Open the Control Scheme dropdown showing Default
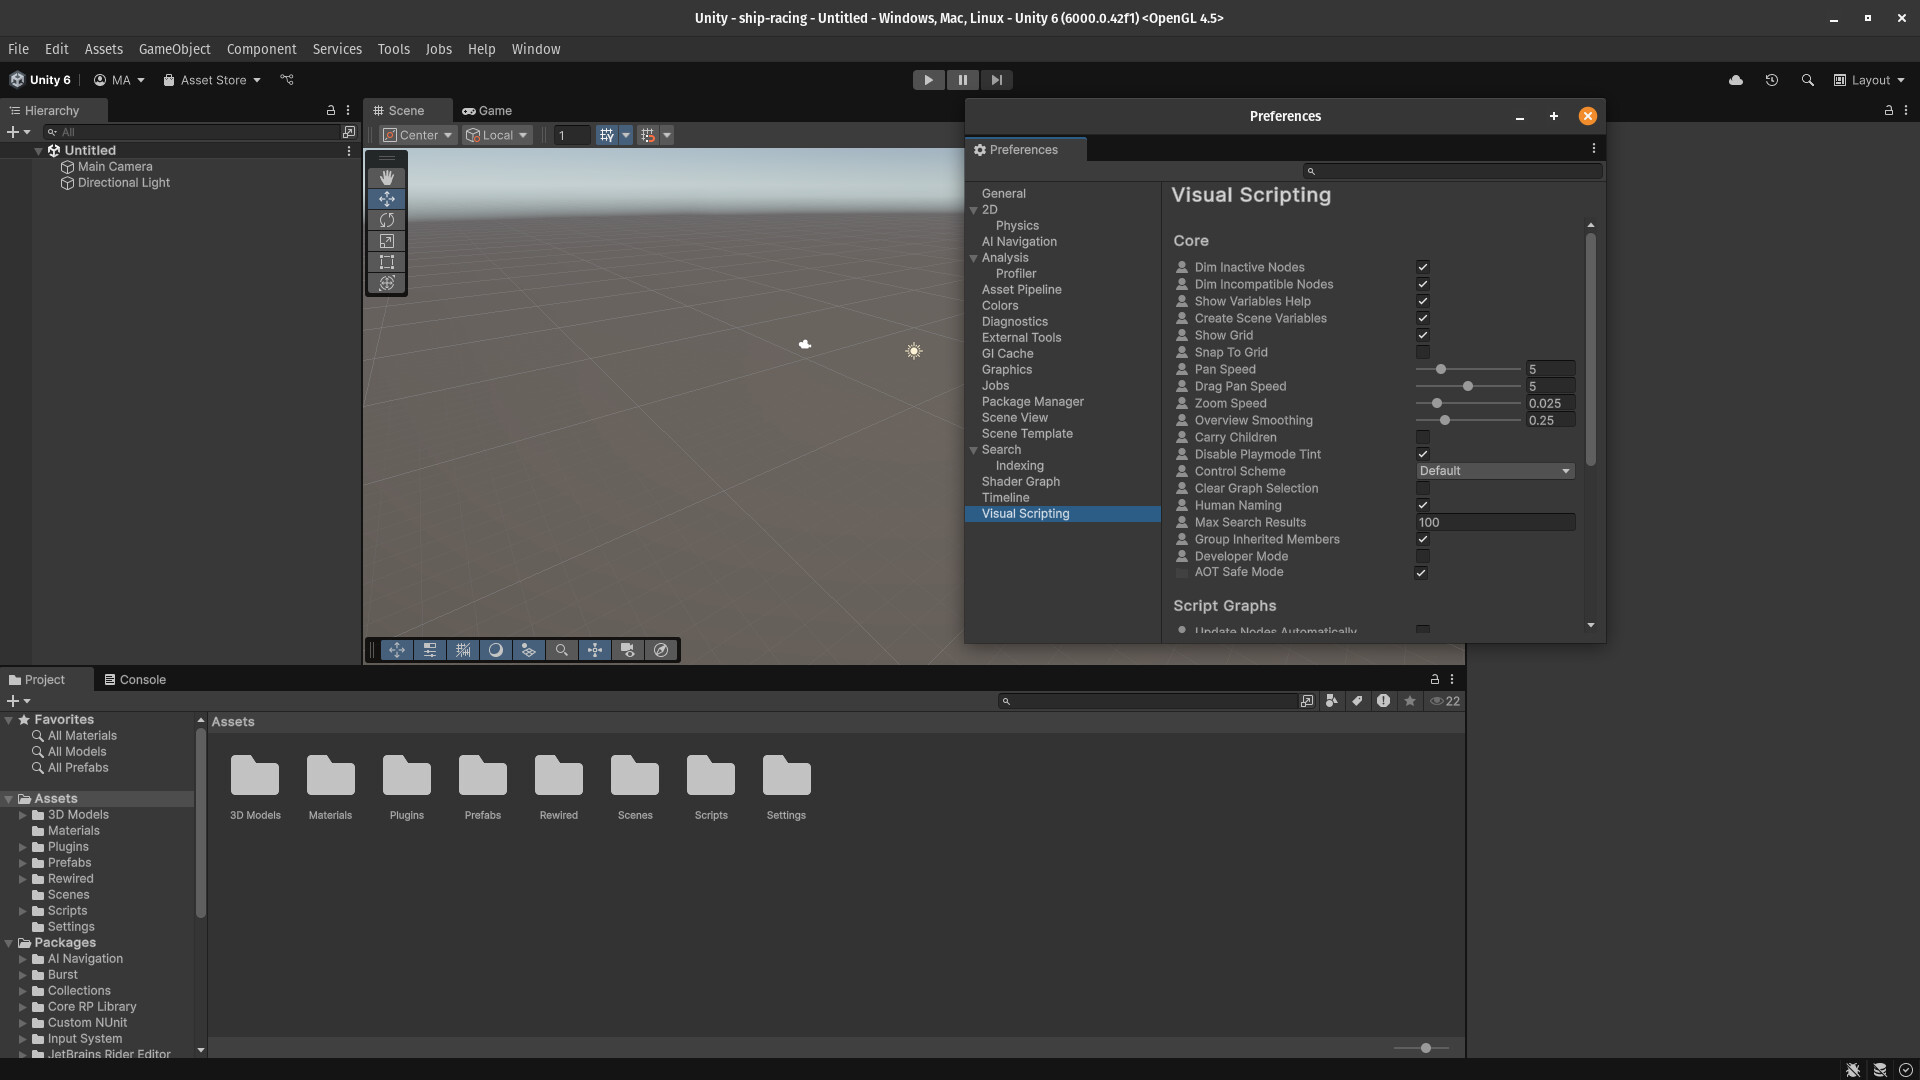Screen dimensions: 1920x1080 point(1495,471)
